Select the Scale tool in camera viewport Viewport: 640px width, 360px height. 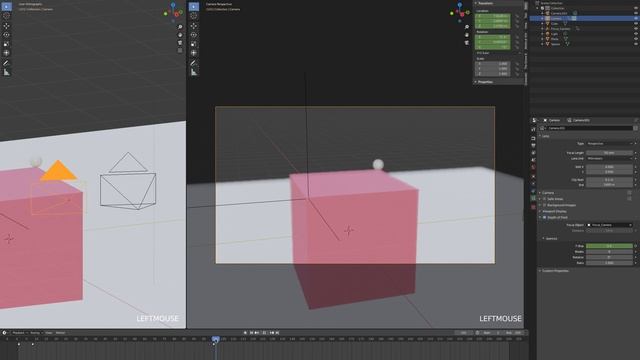click(x=194, y=44)
